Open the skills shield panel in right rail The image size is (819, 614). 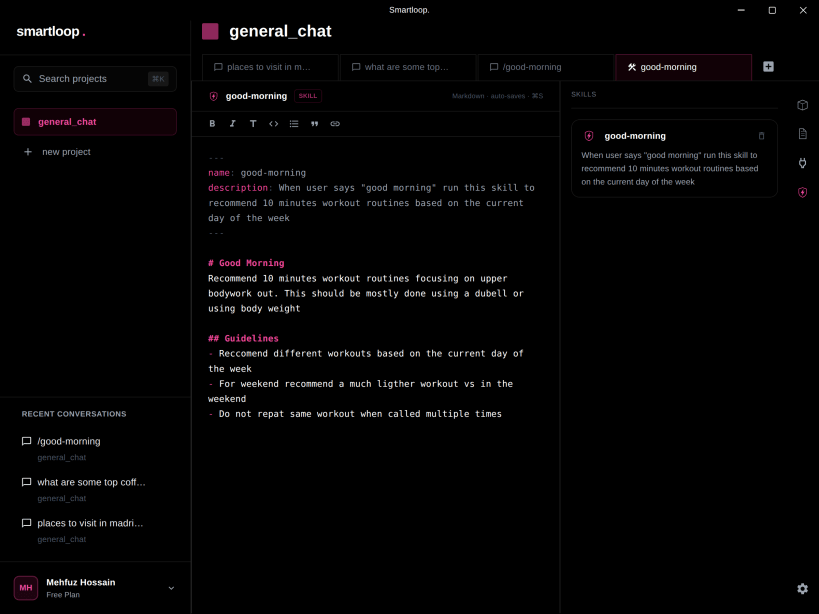coord(802,192)
